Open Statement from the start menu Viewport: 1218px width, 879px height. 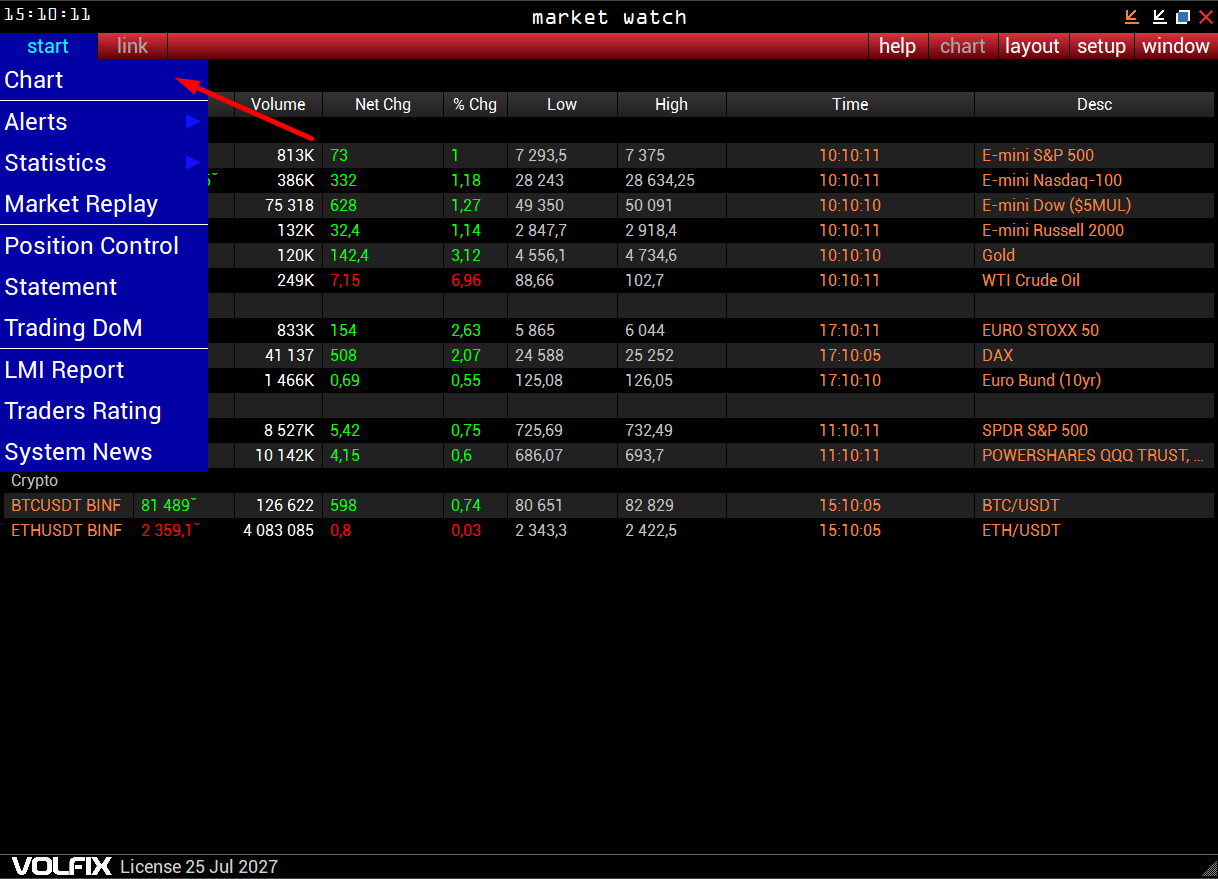point(104,287)
